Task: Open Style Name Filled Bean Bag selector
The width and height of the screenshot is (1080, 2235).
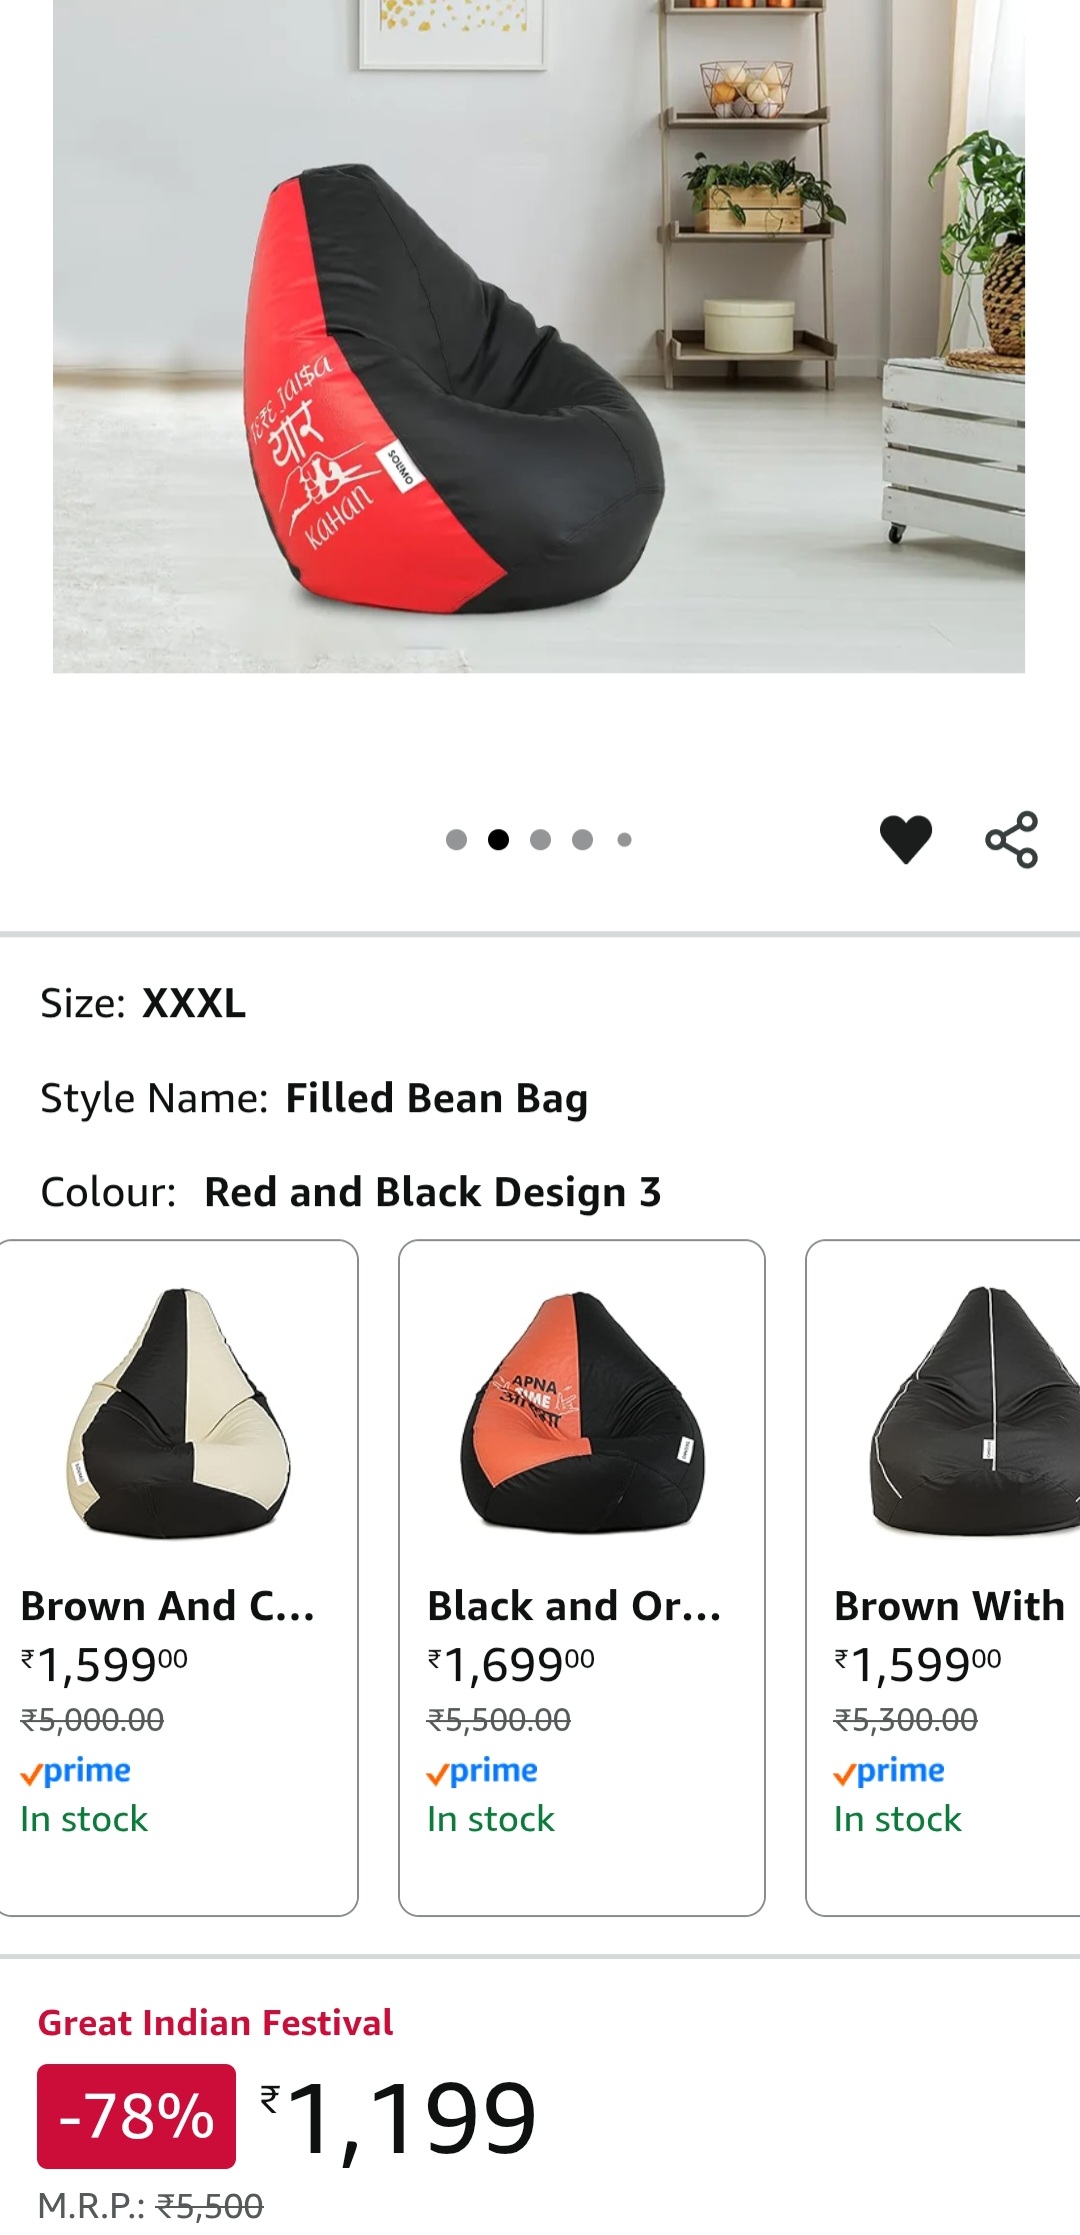Action: (314, 1098)
